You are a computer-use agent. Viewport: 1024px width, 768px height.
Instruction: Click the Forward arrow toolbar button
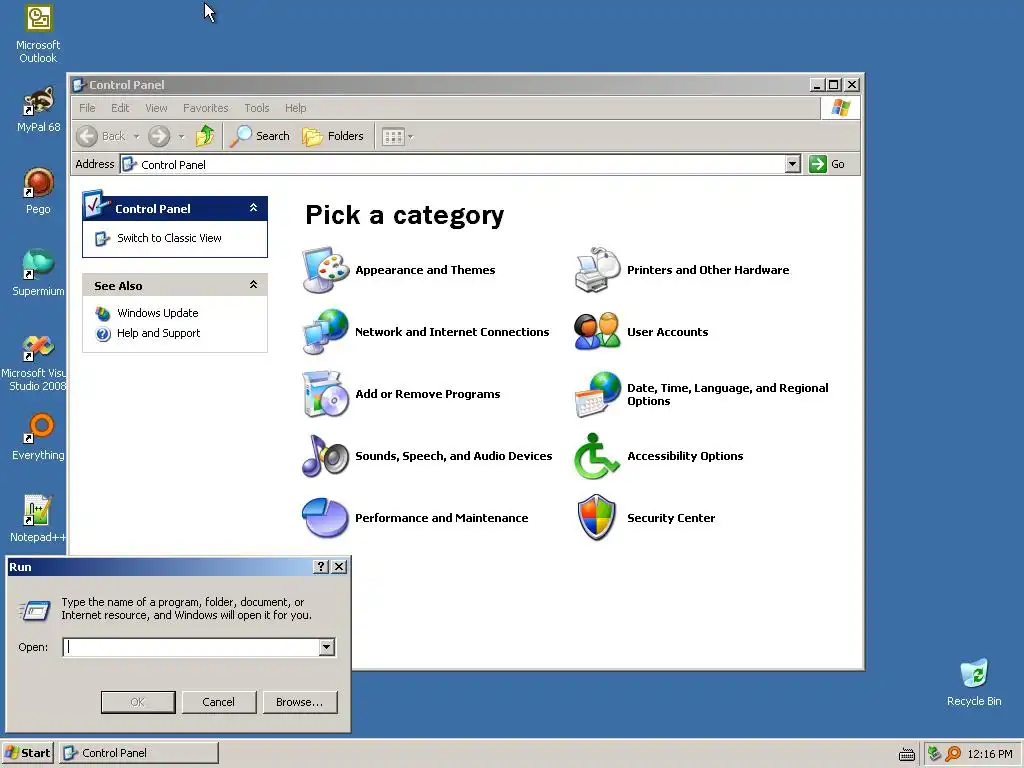(159, 136)
